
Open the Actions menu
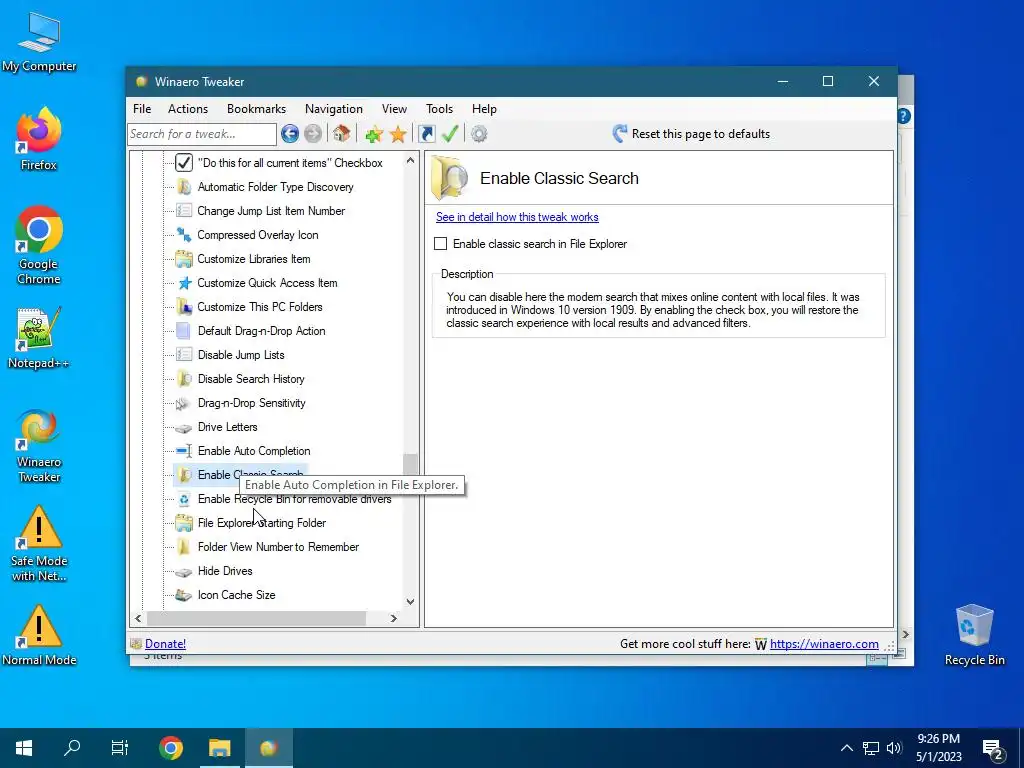coord(187,109)
